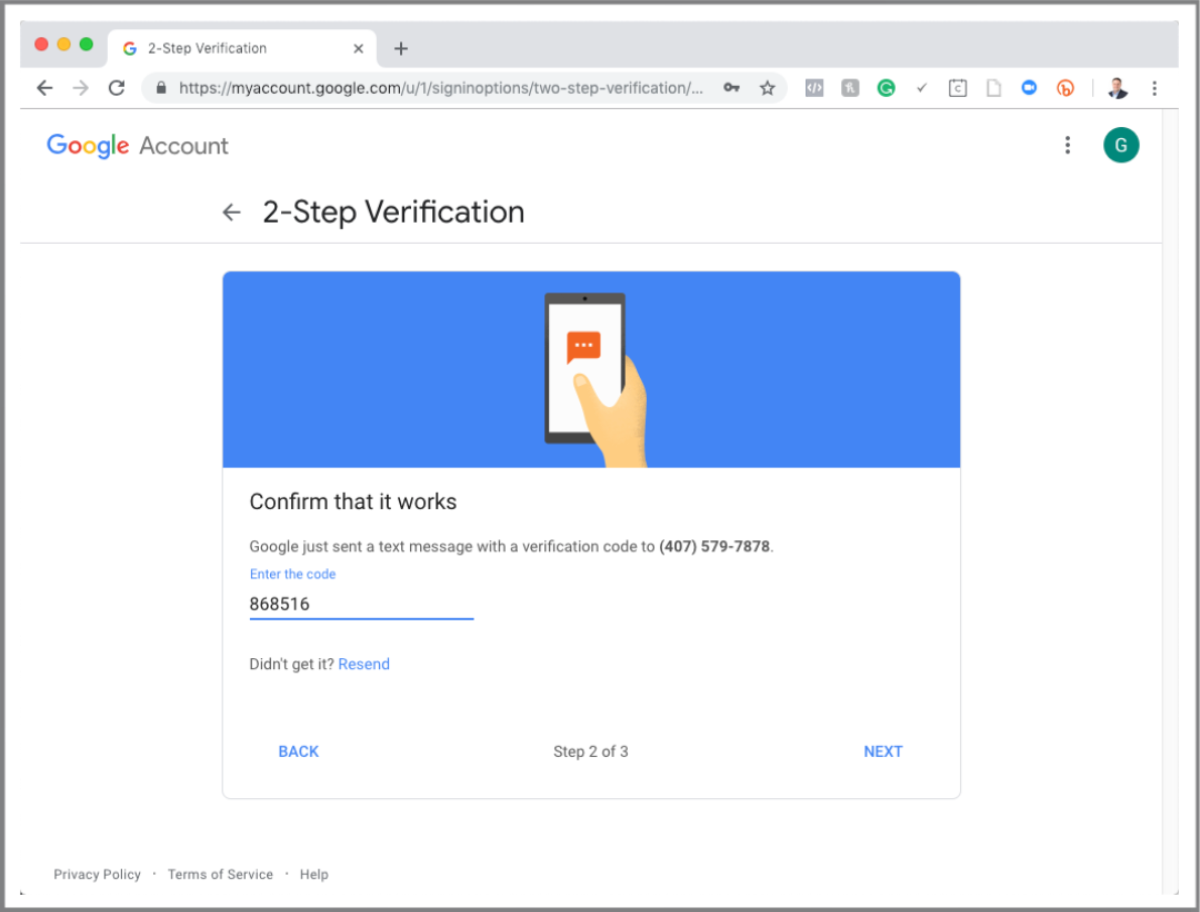Click the Google Account logo
This screenshot has width=1200, height=912.
137,146
